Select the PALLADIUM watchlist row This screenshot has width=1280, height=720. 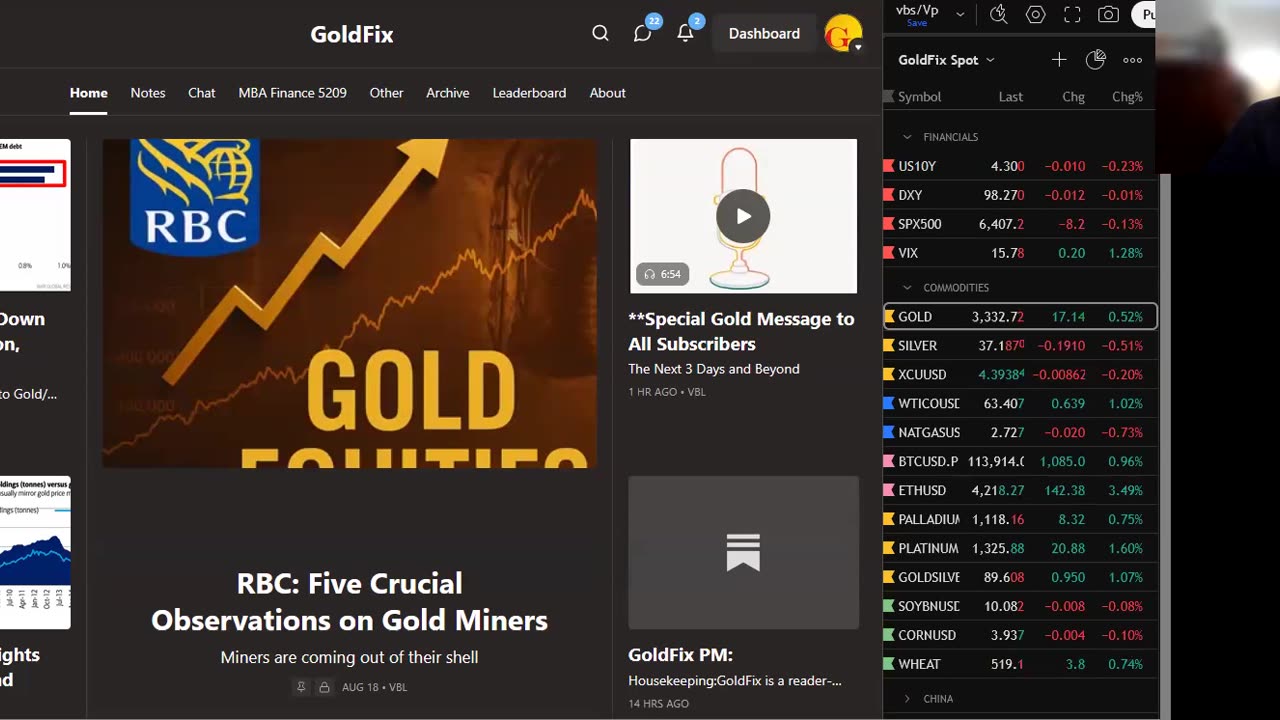pos(1020,519)
